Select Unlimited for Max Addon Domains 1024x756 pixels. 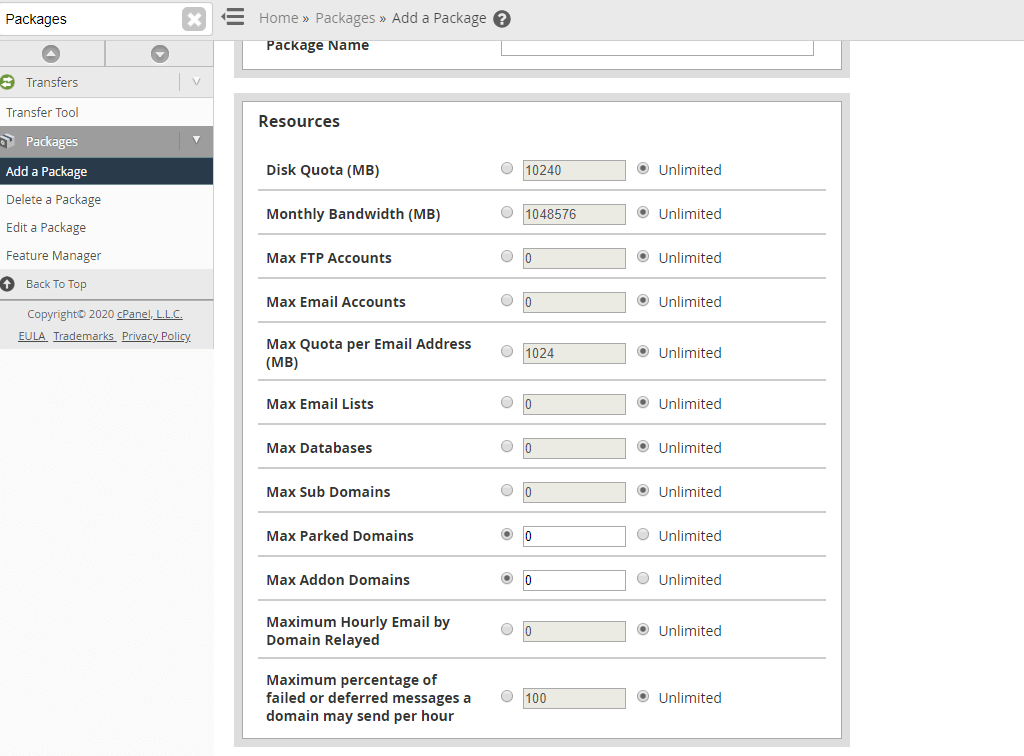coord(643,578)
